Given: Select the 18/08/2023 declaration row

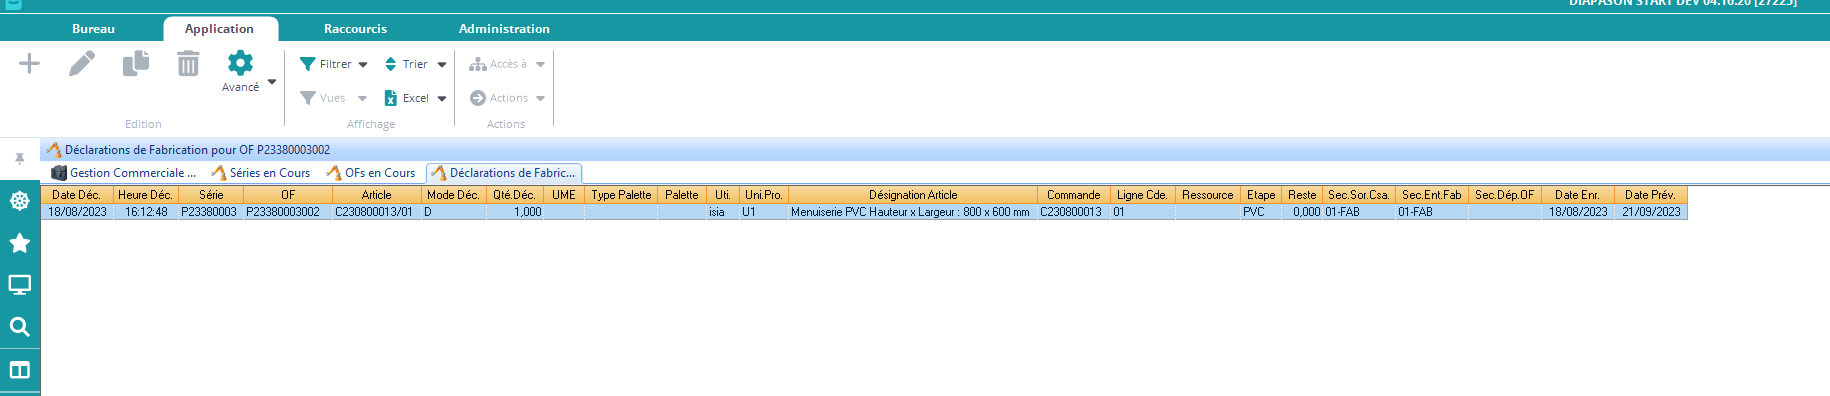Looking at the screenshot, I should [864, 212].
